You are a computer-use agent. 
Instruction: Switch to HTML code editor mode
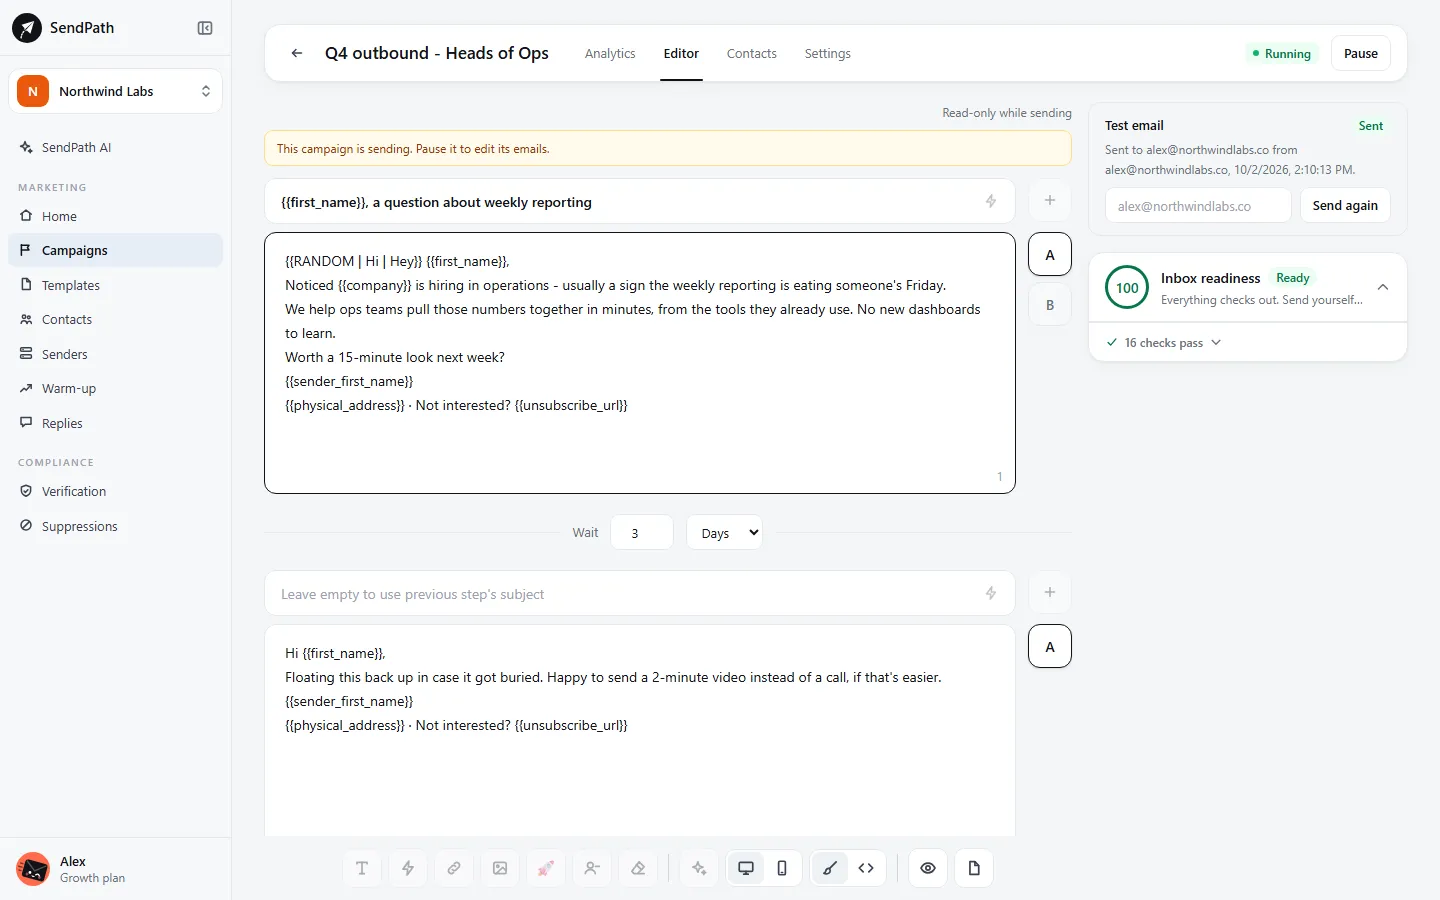(x=866, y=868)
